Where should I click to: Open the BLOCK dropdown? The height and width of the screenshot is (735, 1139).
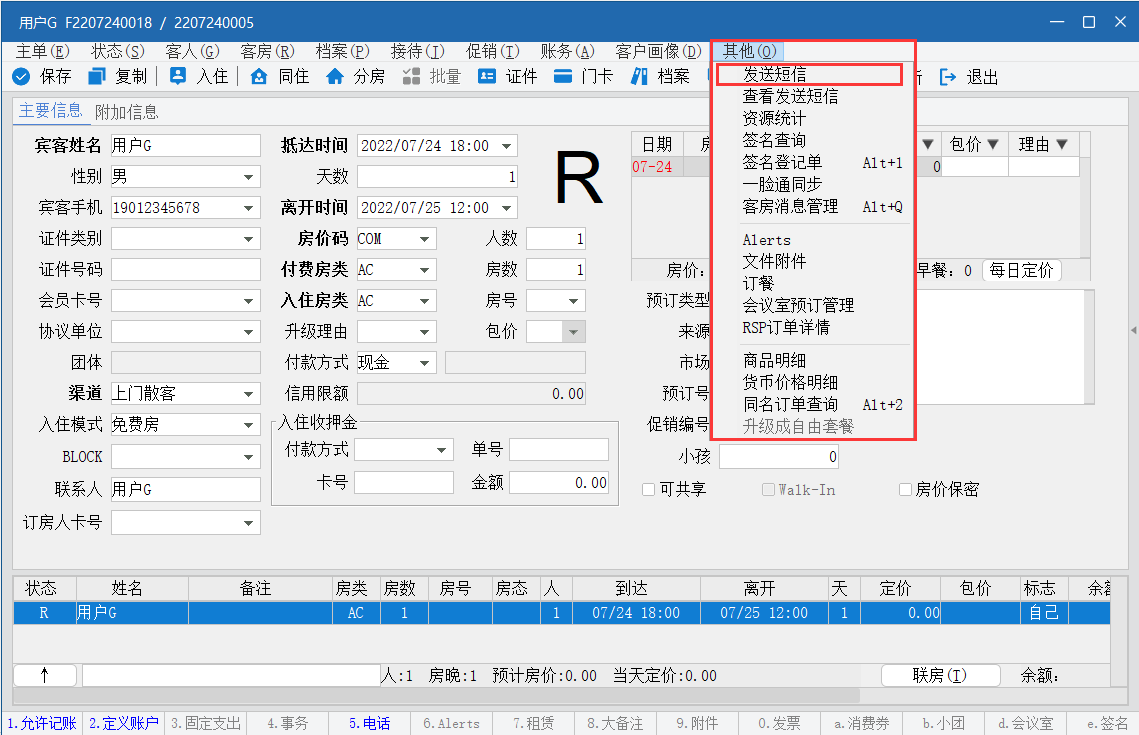(248, 457)
